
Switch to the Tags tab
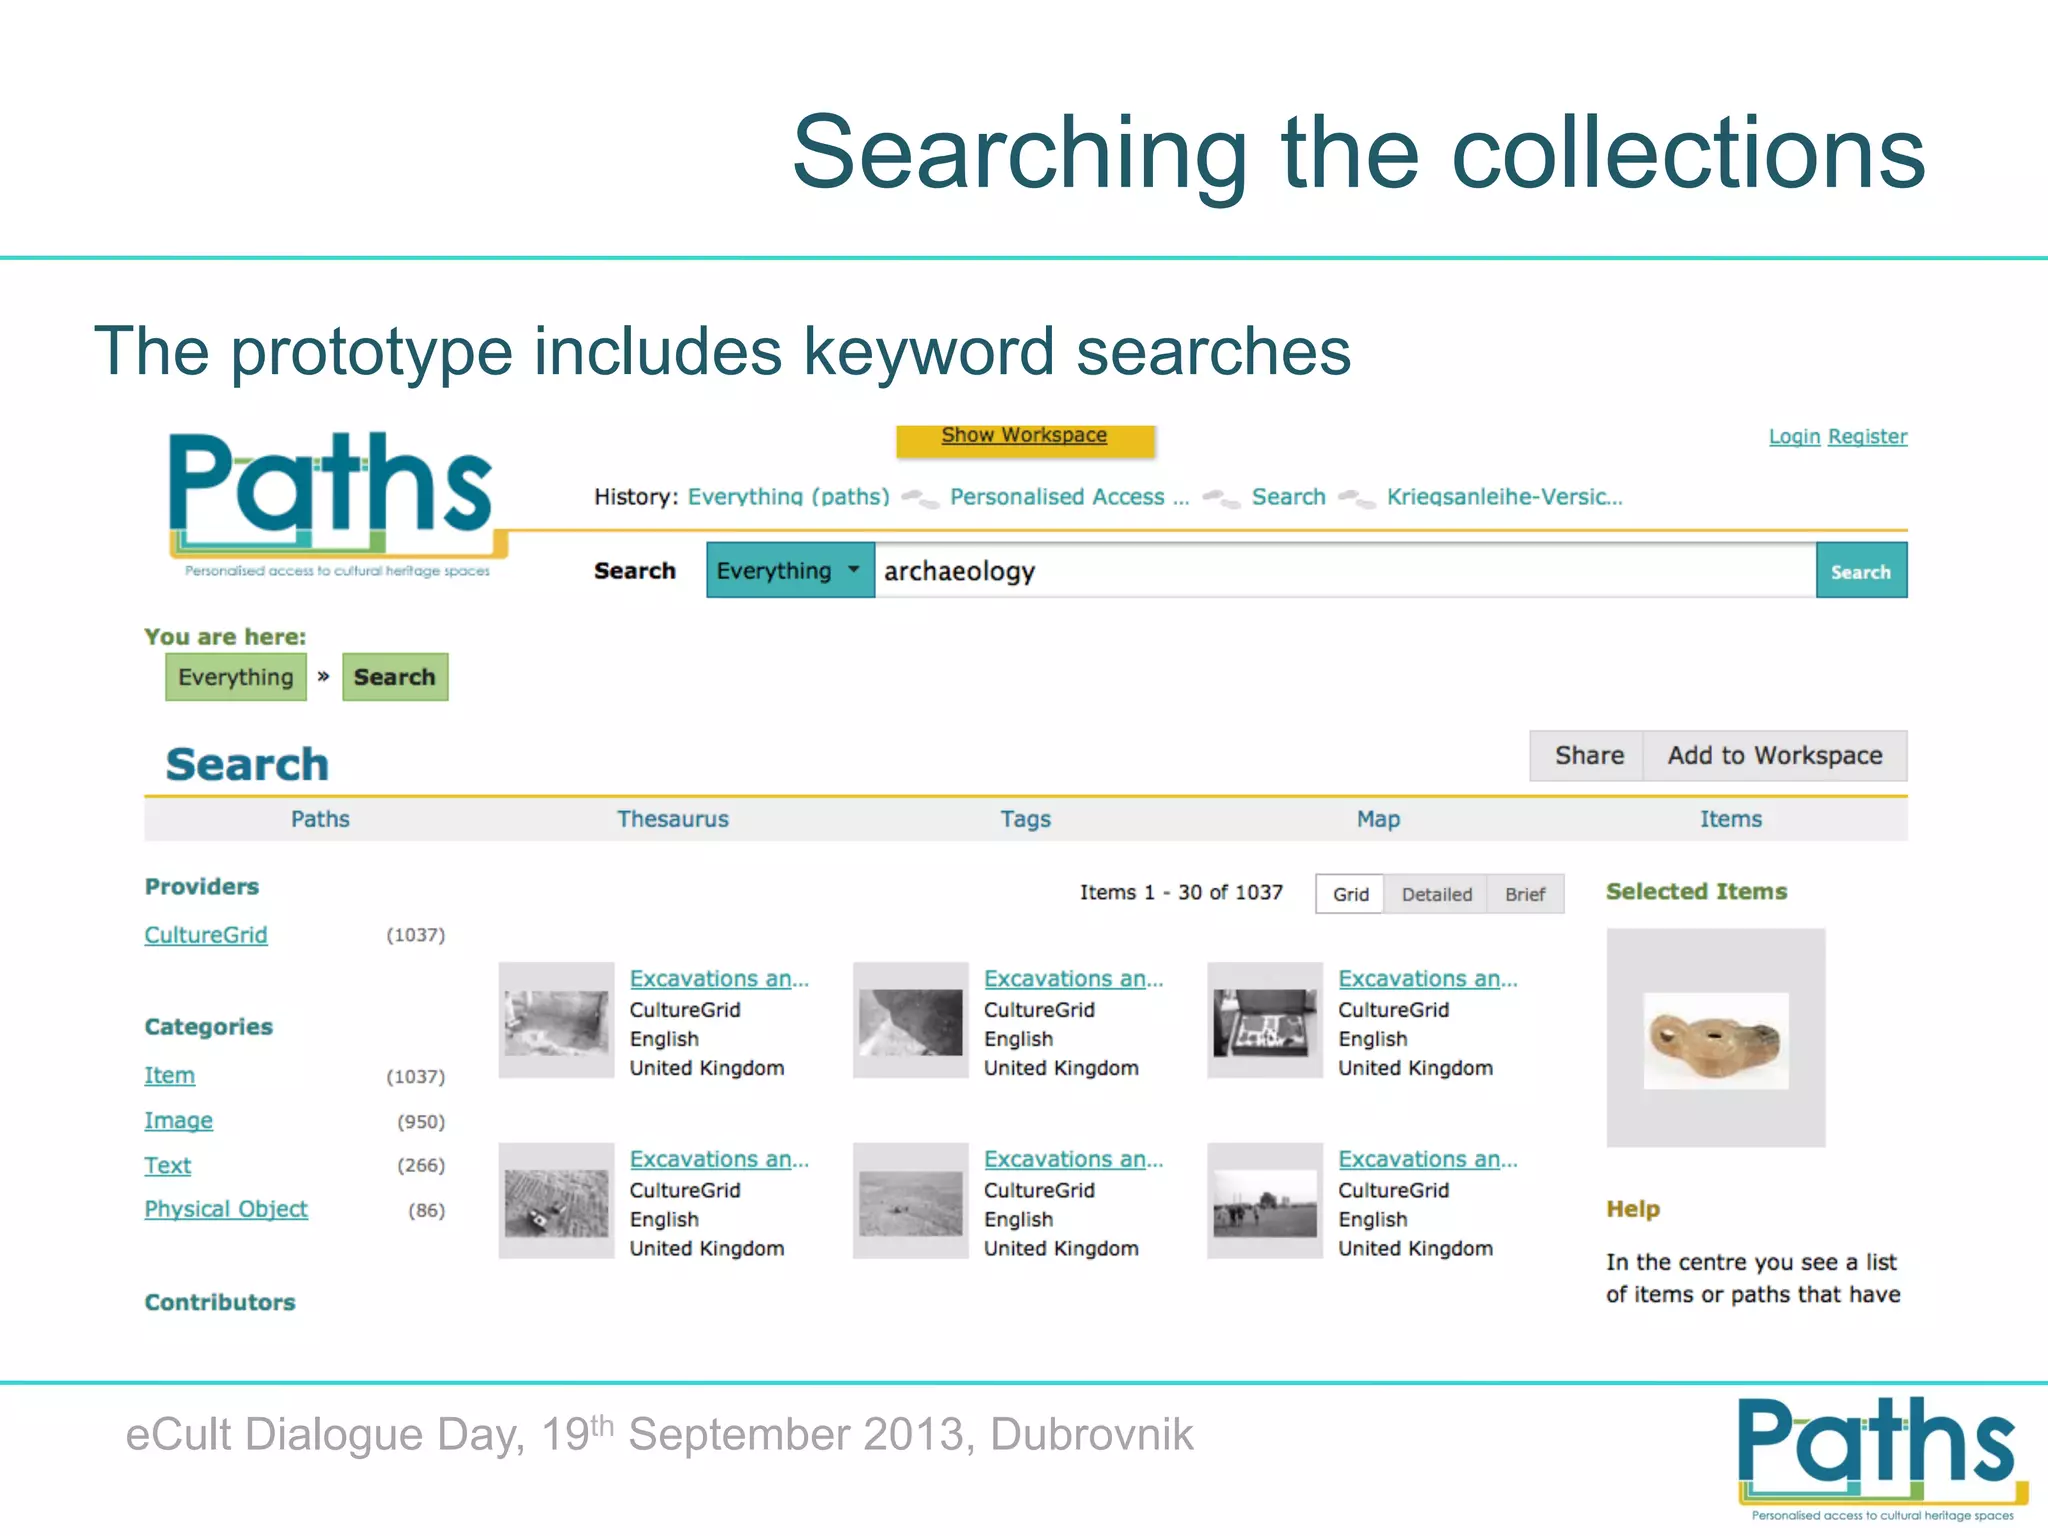1026,819
